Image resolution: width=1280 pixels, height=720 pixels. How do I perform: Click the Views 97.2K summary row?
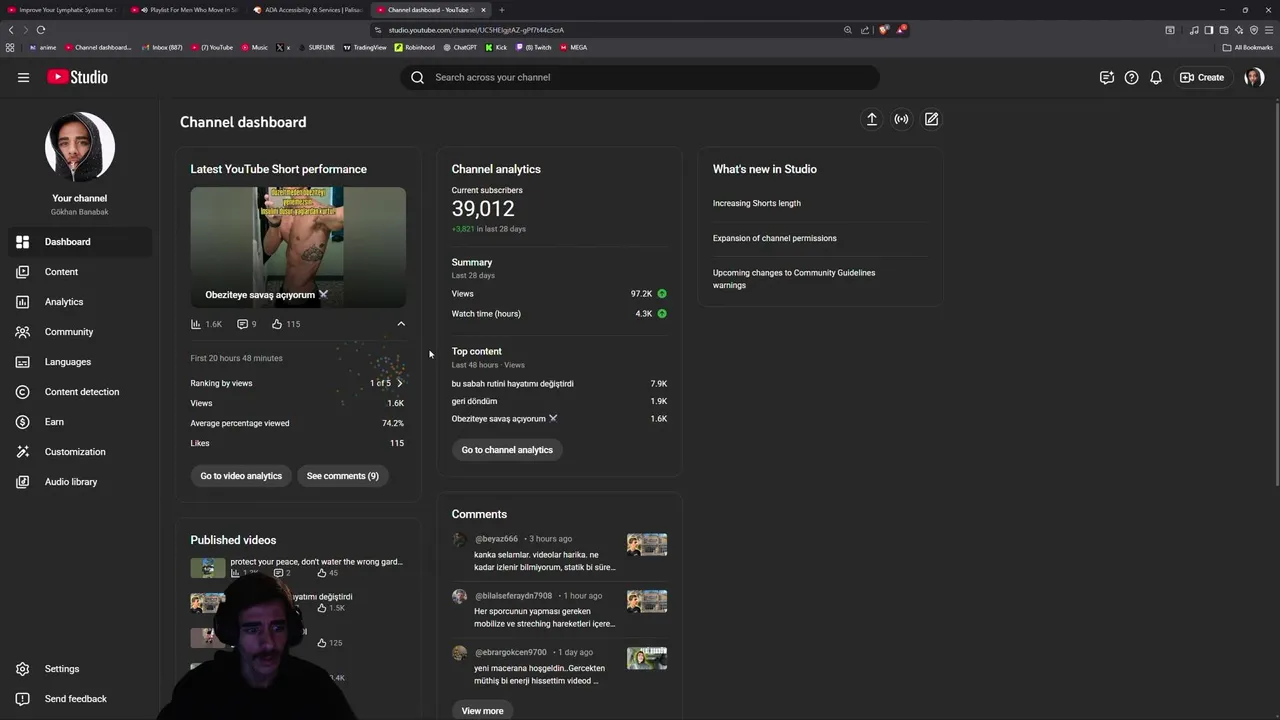(x=559, y=294)
